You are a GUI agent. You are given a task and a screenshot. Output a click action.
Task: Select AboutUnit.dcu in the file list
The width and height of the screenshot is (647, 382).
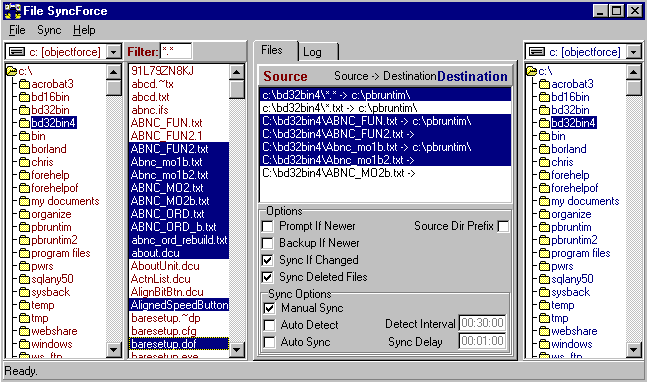(x=179, y=266)
